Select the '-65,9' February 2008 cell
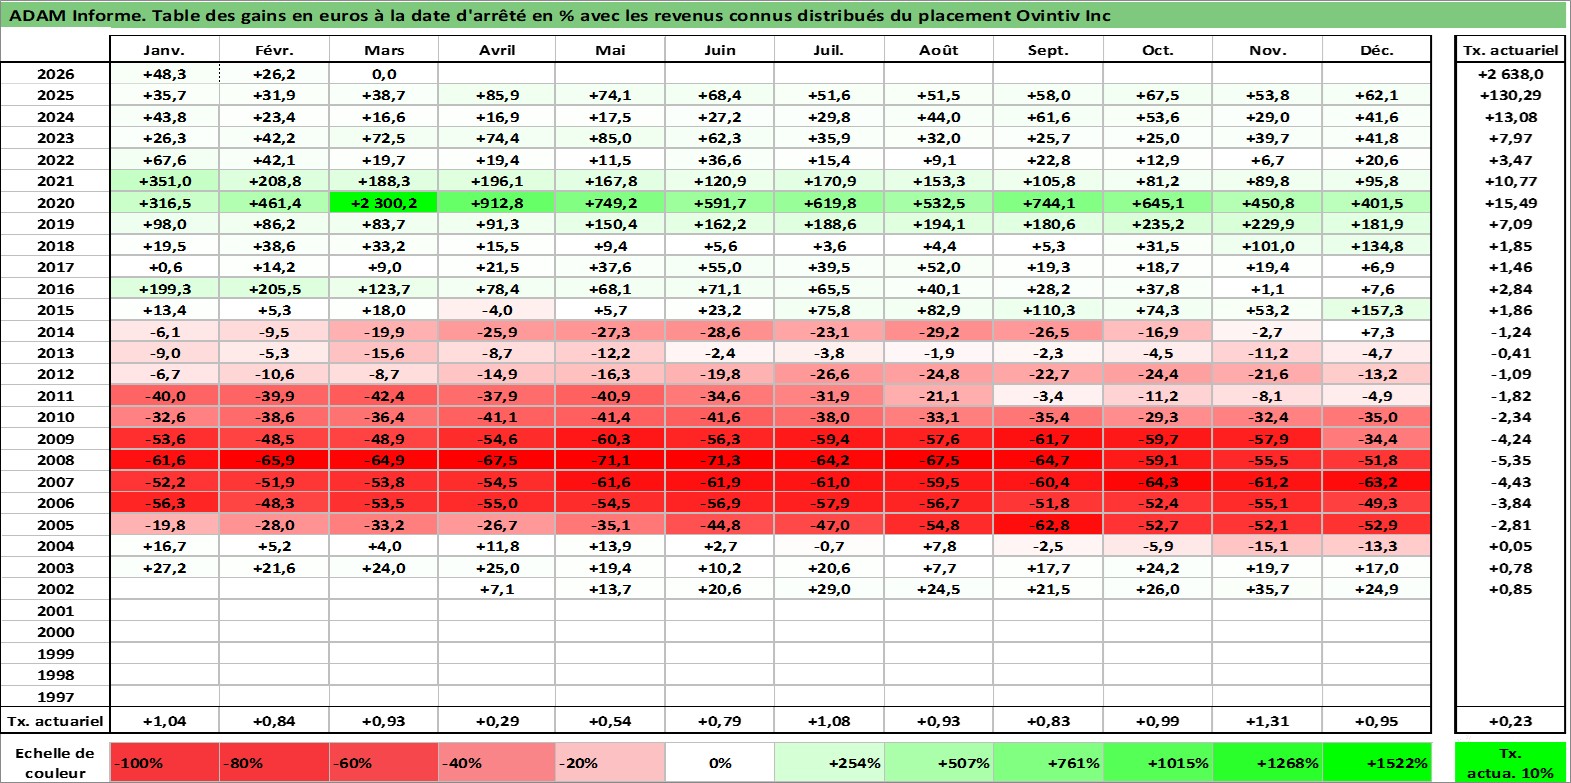This screenshot has width=1571, height=783. coord(274,460)
